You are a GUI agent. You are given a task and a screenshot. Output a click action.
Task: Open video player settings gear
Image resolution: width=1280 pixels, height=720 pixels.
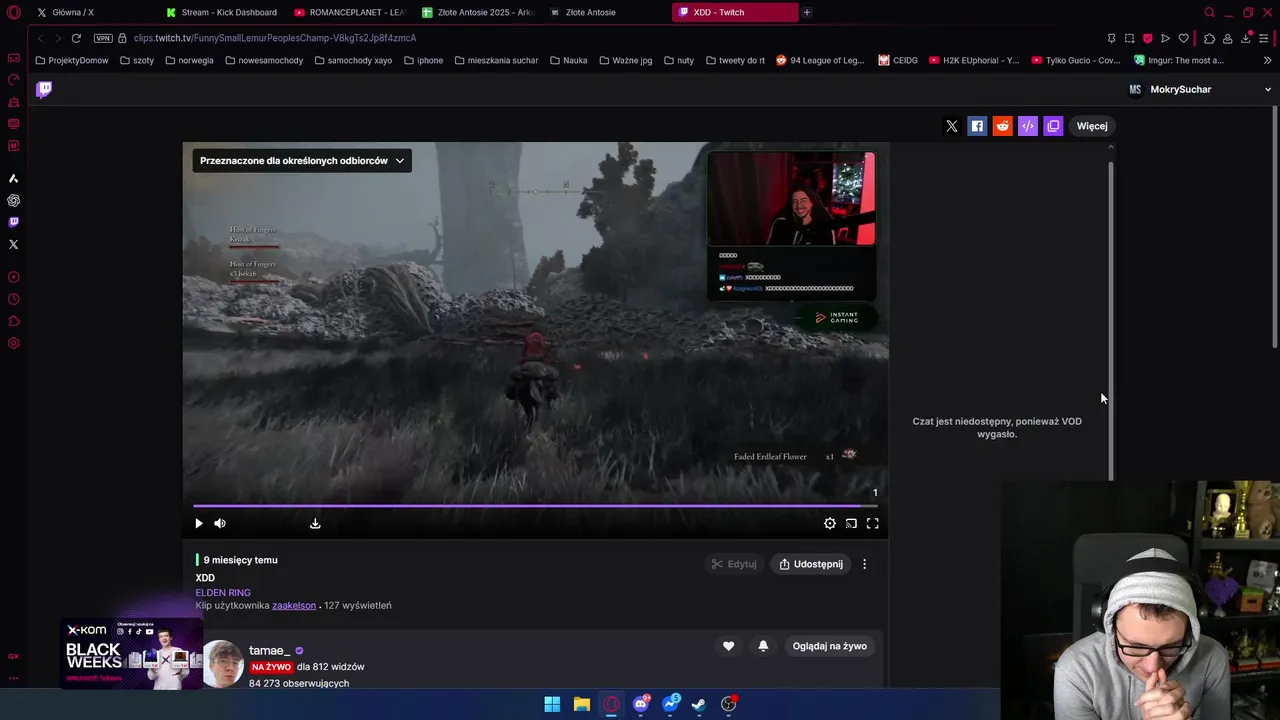pos(830,523)
